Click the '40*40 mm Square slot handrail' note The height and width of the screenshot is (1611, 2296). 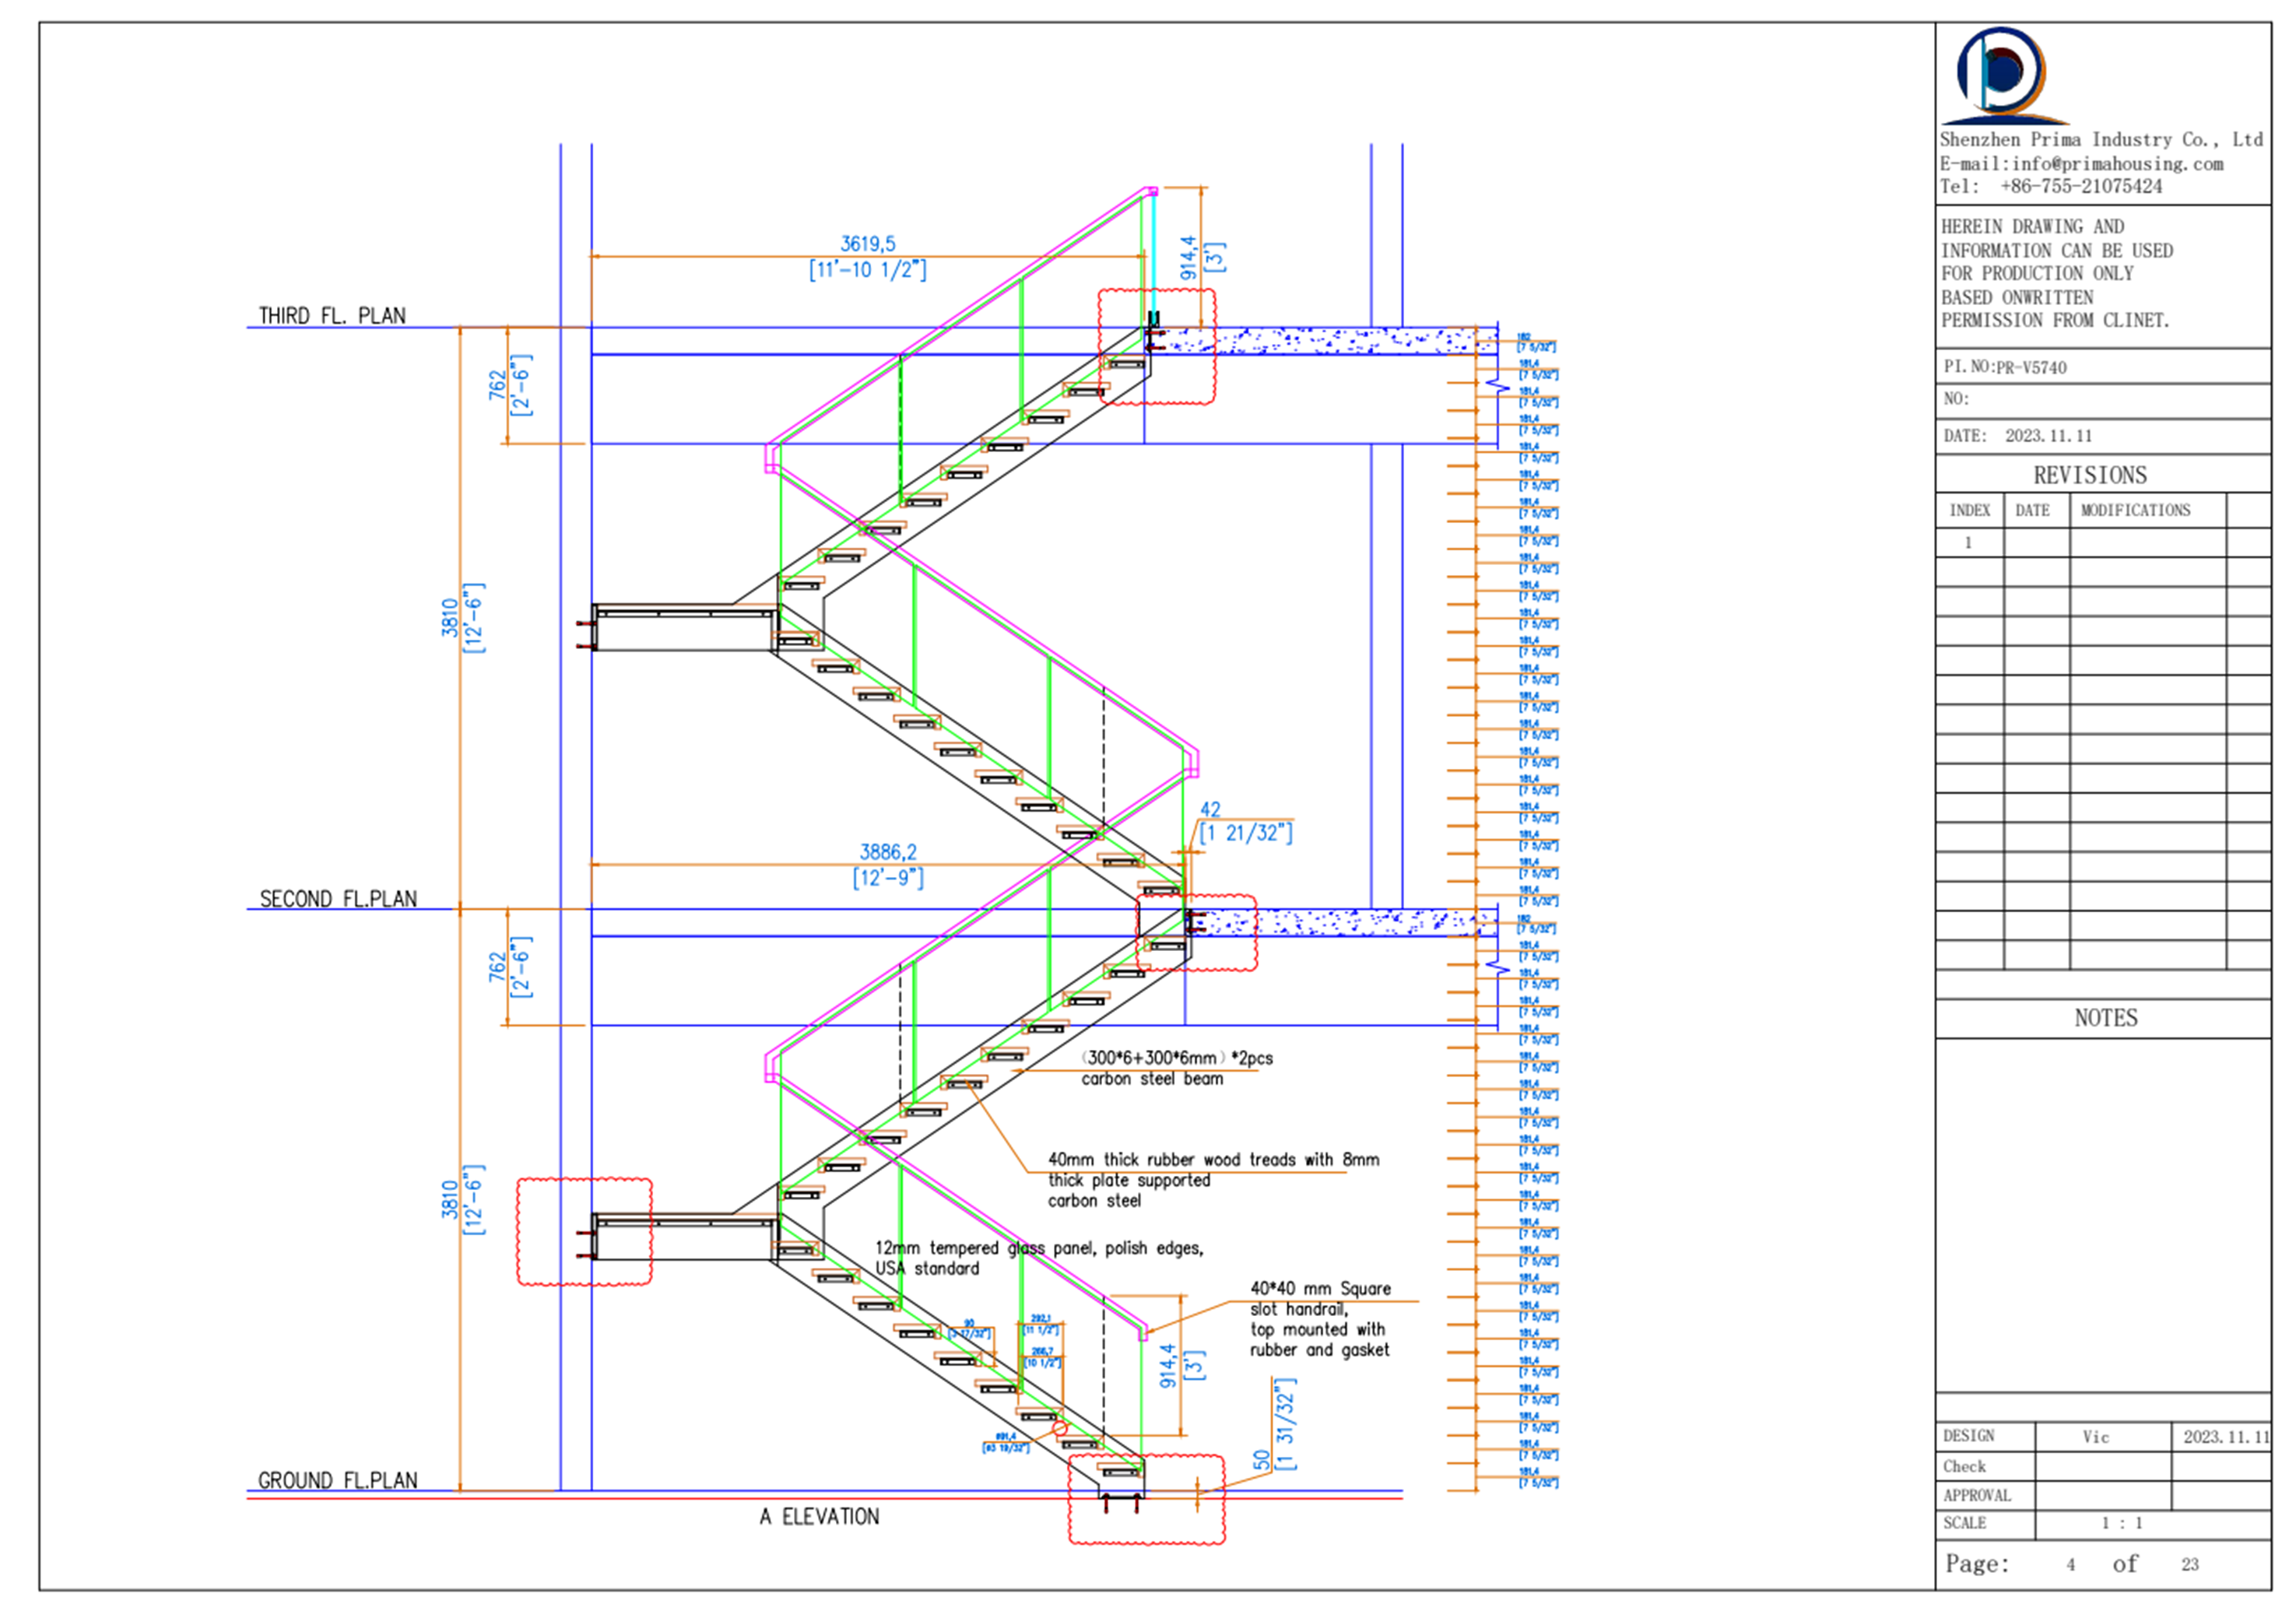(1320, 1319)
